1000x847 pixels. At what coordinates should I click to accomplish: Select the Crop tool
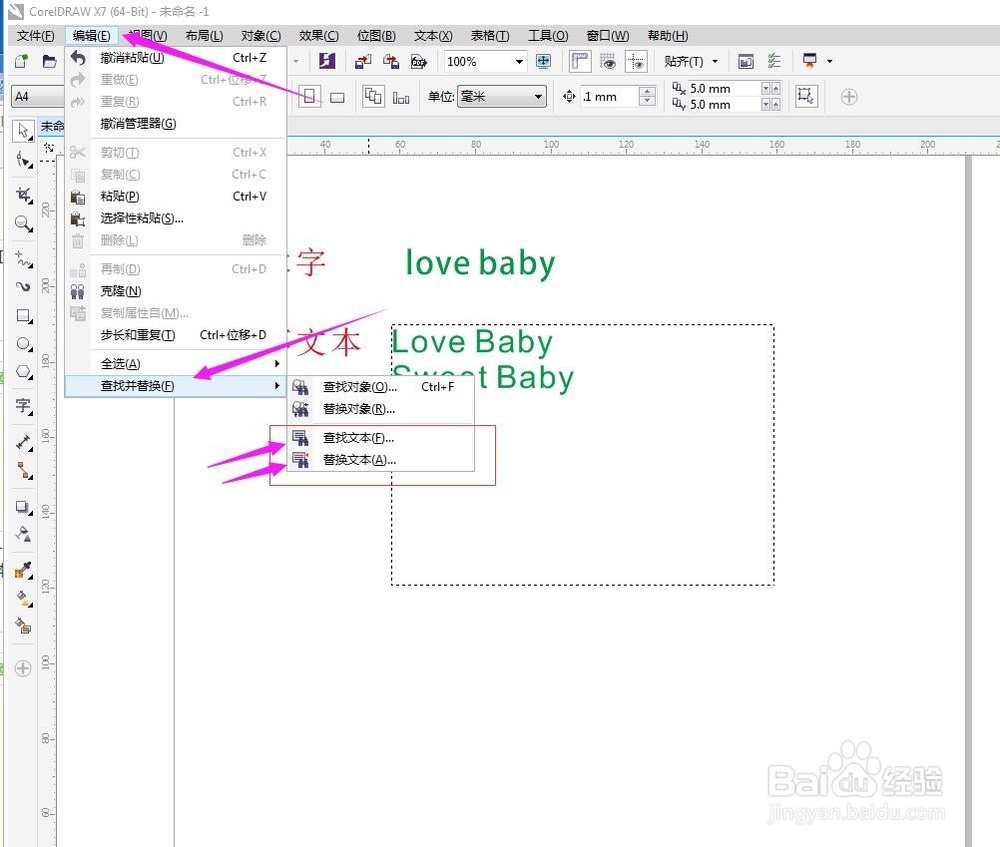tap(24, 195)
